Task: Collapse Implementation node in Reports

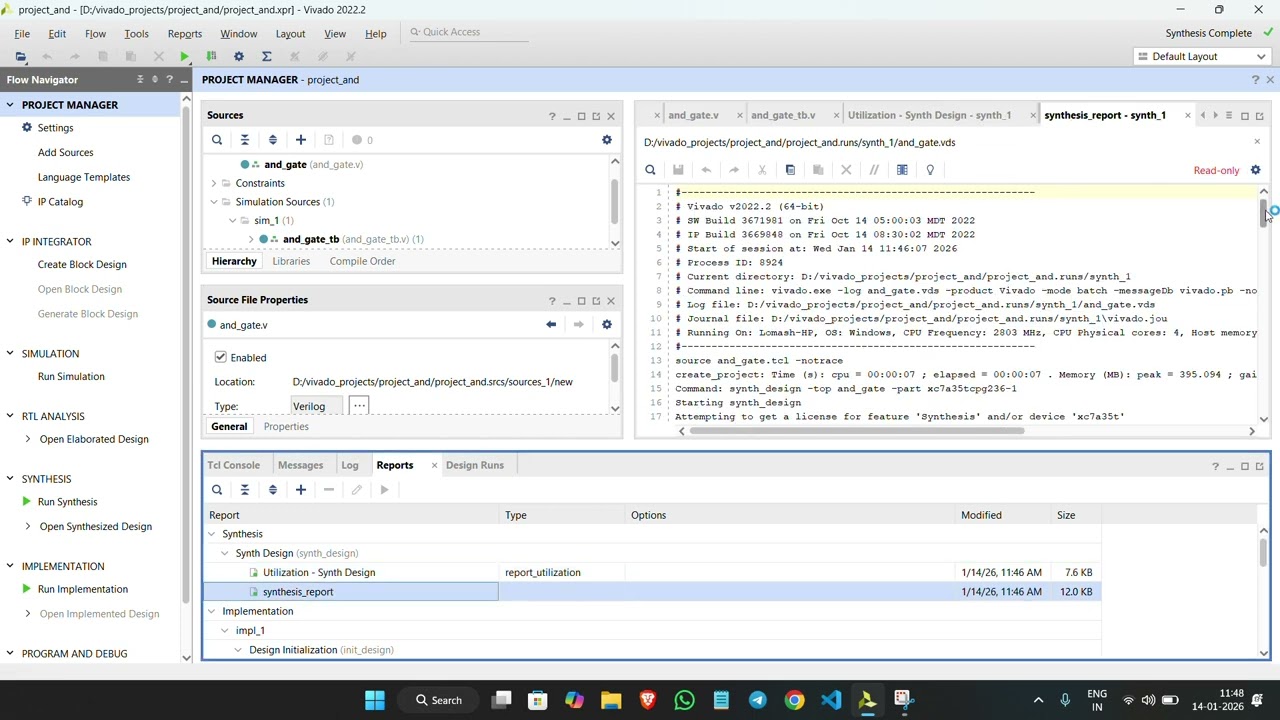Action: click(211, 611)
